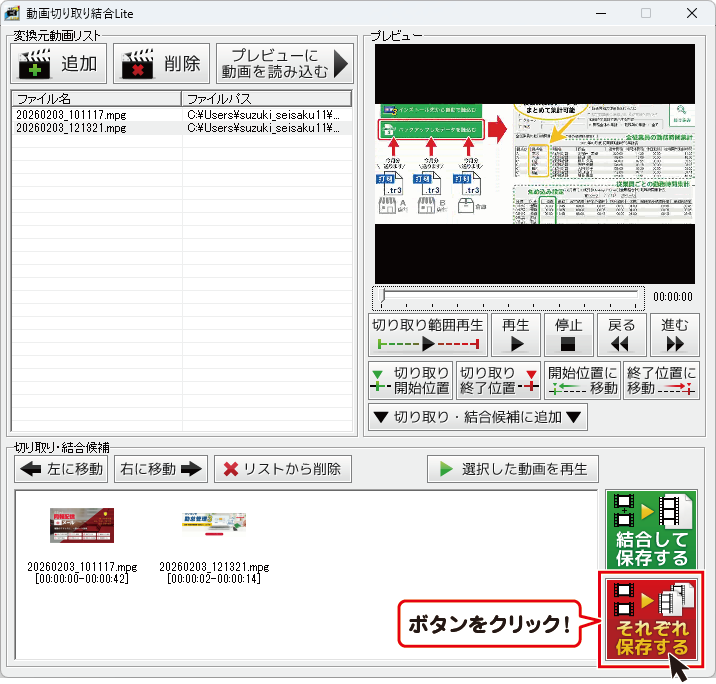Click 切り取り・結合候補に追加 button
This screenshot has width=716, height=684.
pyautogui.click(x=477, y=418)
